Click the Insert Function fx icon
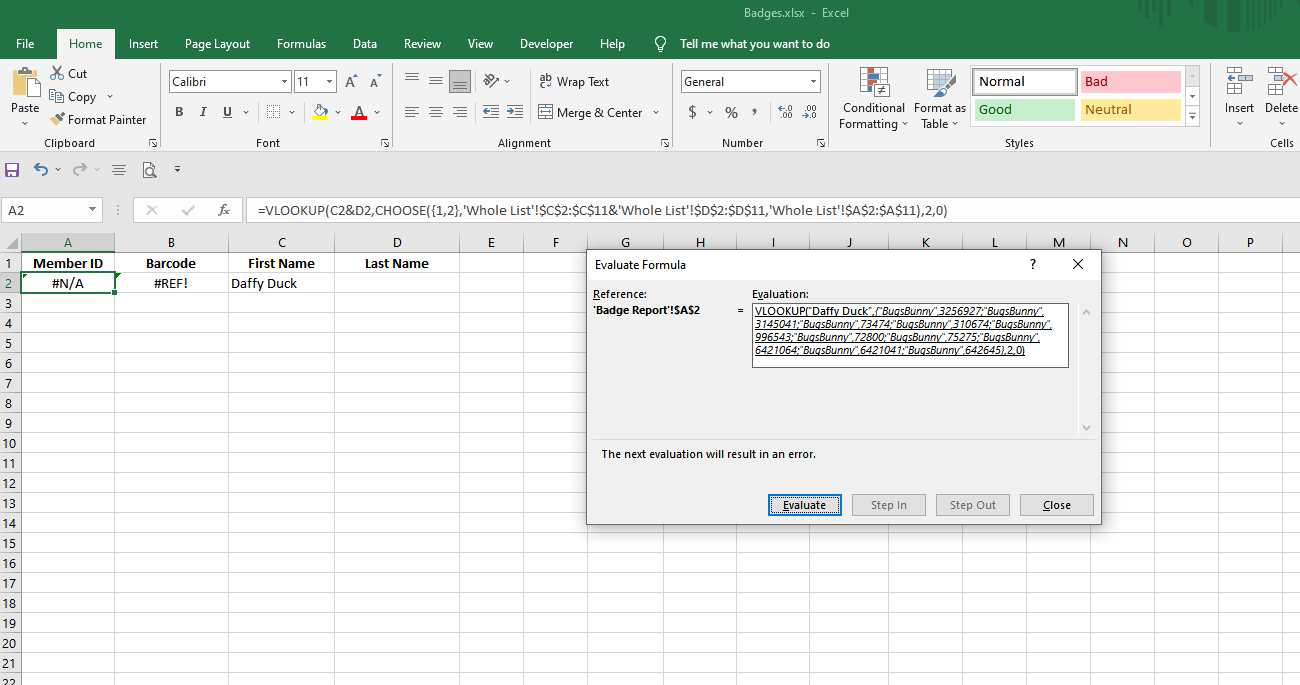1300x685 pixels. 224,211
